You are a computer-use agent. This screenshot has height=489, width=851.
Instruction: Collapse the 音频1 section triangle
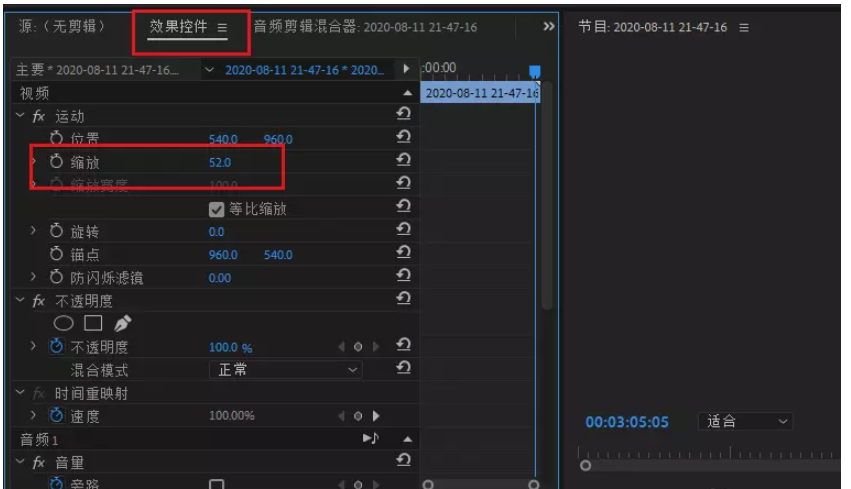tap(408, 439)
